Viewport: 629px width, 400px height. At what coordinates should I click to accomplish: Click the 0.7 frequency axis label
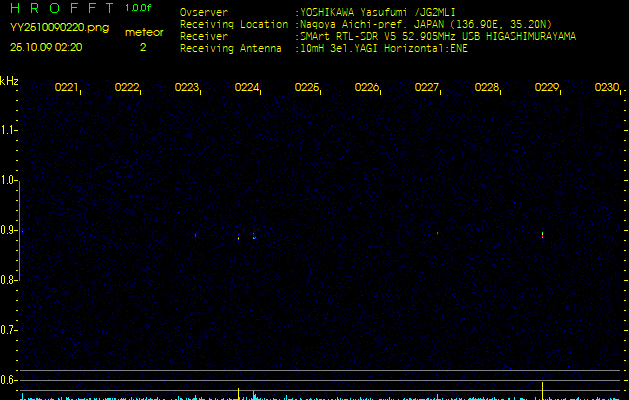[x=8, y=330]
